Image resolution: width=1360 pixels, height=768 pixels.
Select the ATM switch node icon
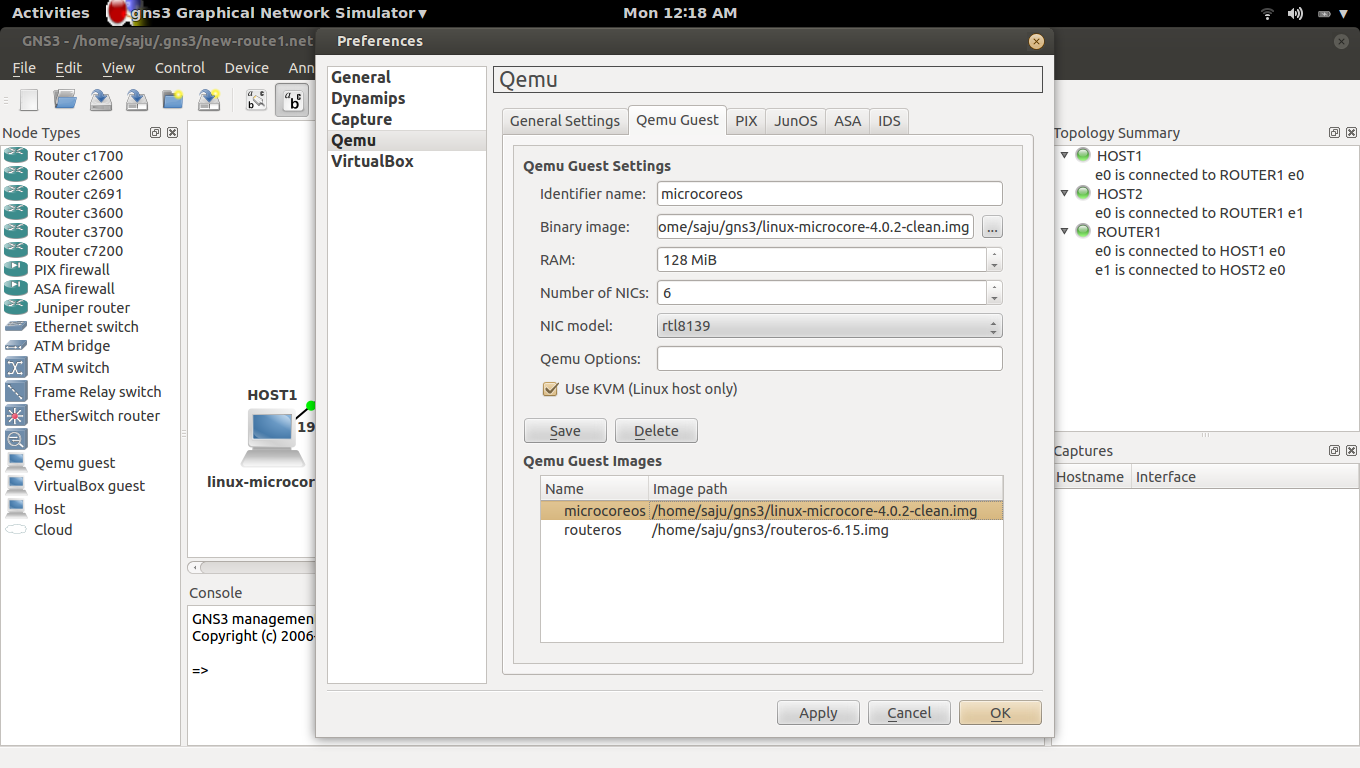16,368
